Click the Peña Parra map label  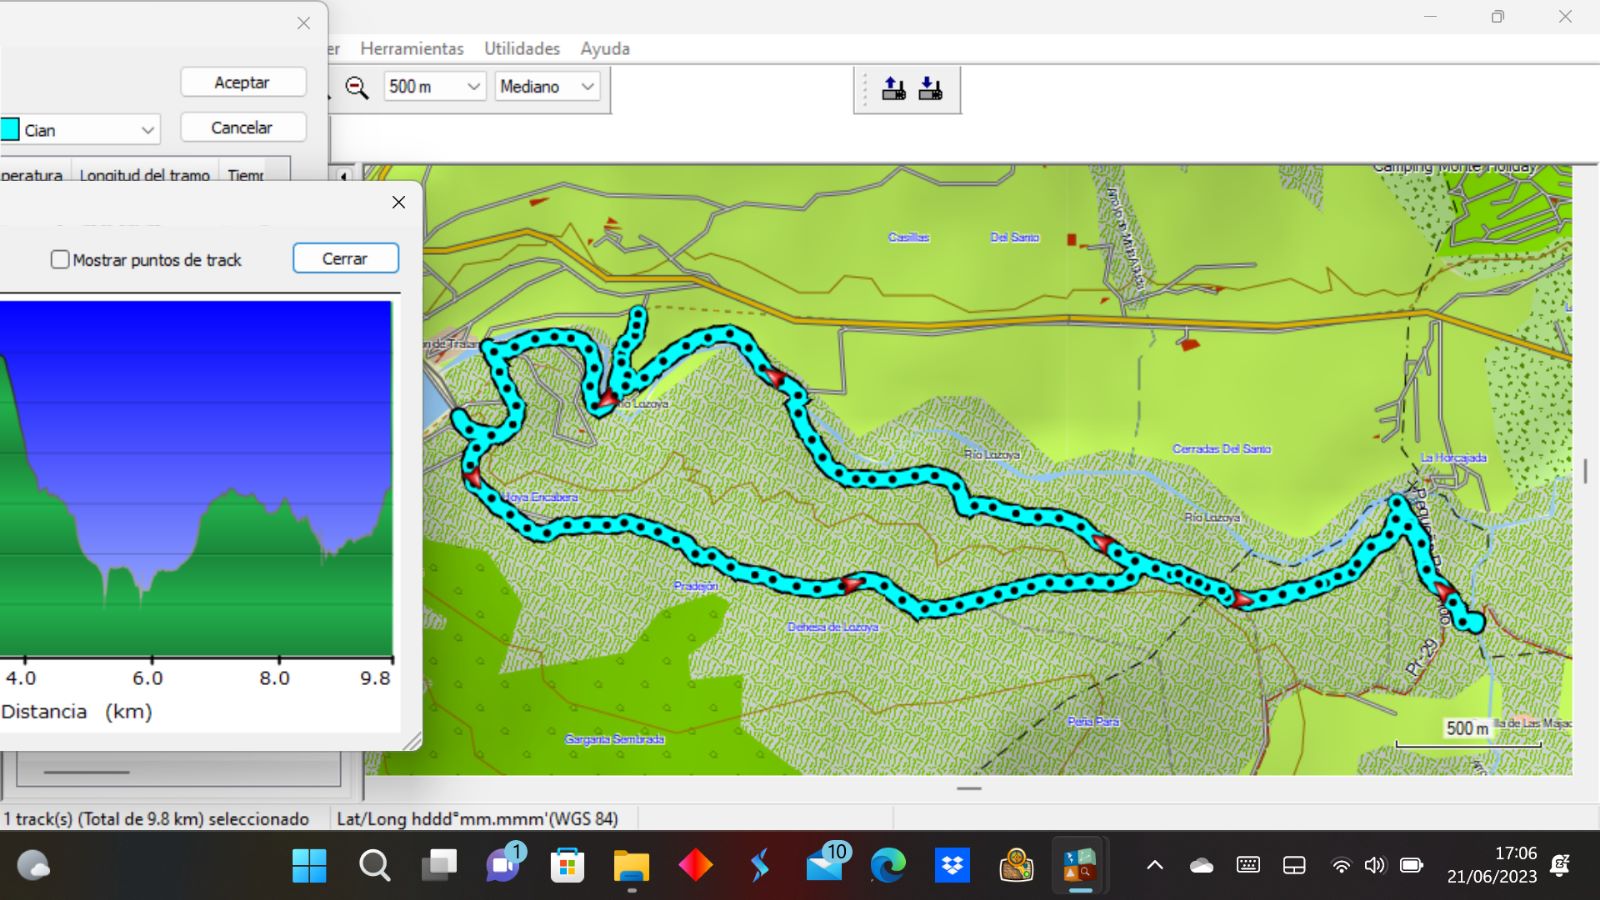1093,721
